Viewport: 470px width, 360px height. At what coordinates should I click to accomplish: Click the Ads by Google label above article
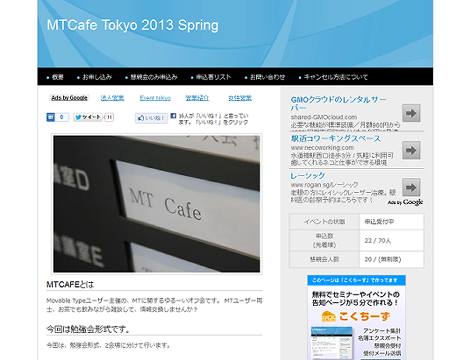tap(69, 98)
